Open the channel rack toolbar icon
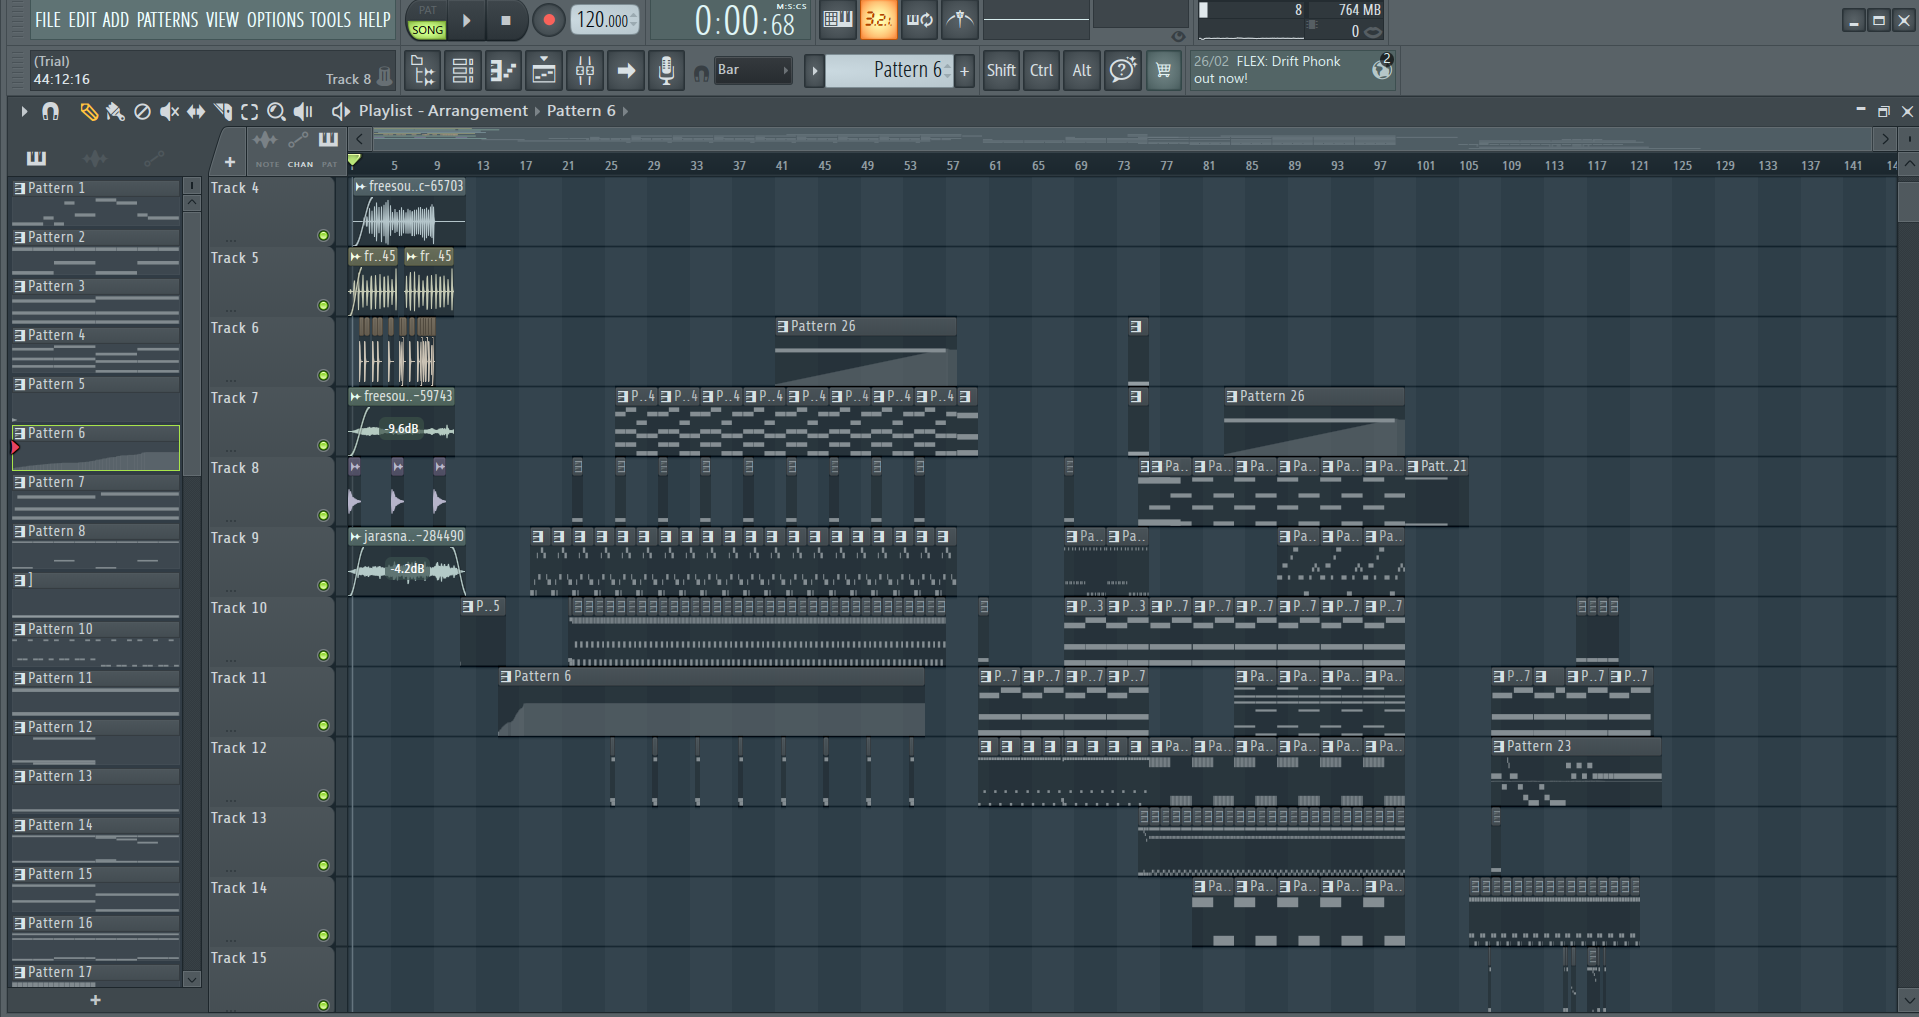Screen dimensions: 1919x1017 click(463, 71)
